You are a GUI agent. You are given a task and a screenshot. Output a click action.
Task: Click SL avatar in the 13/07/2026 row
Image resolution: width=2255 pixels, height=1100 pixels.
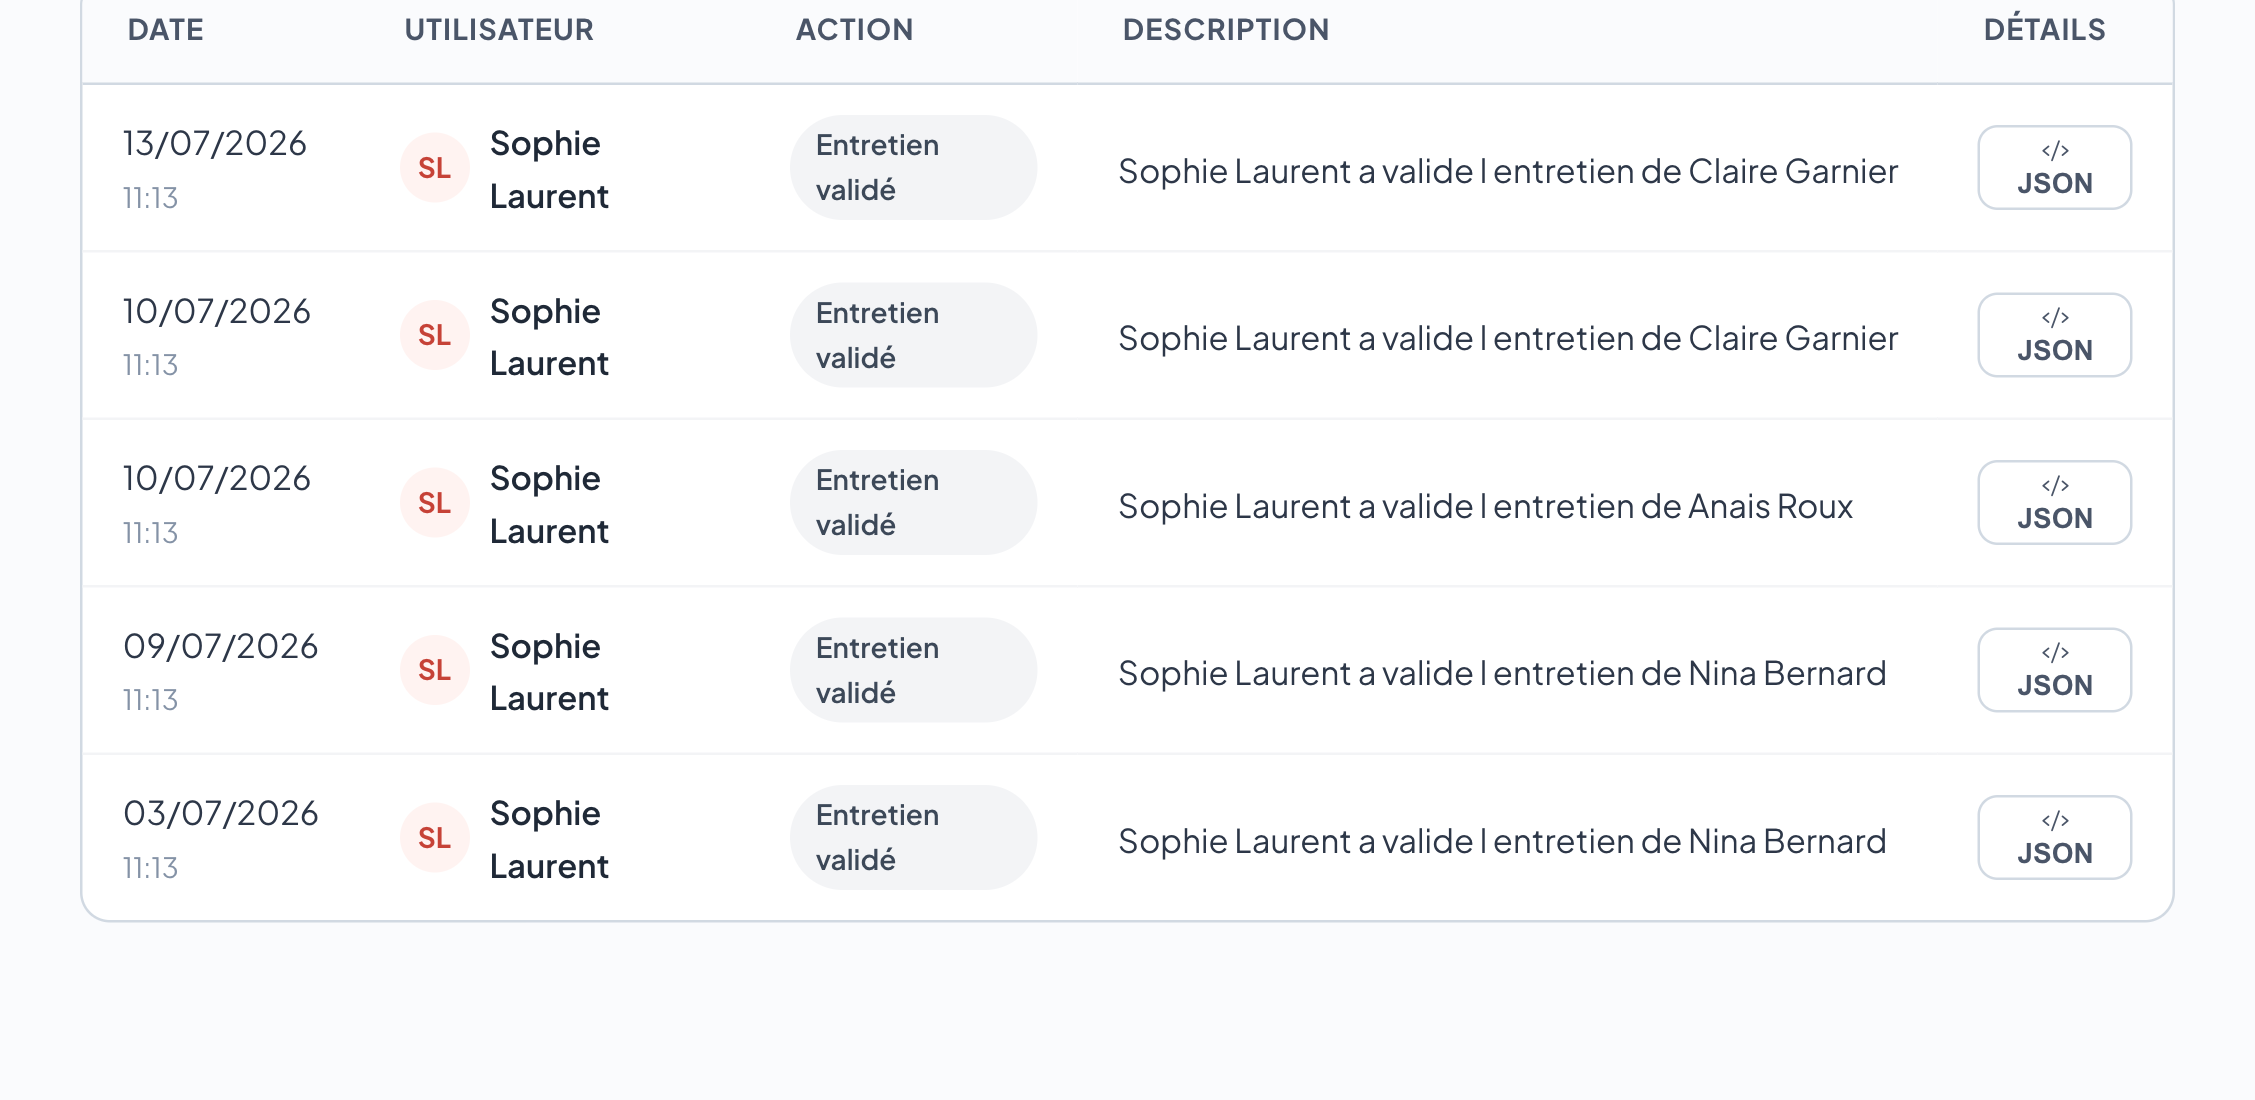435,168
